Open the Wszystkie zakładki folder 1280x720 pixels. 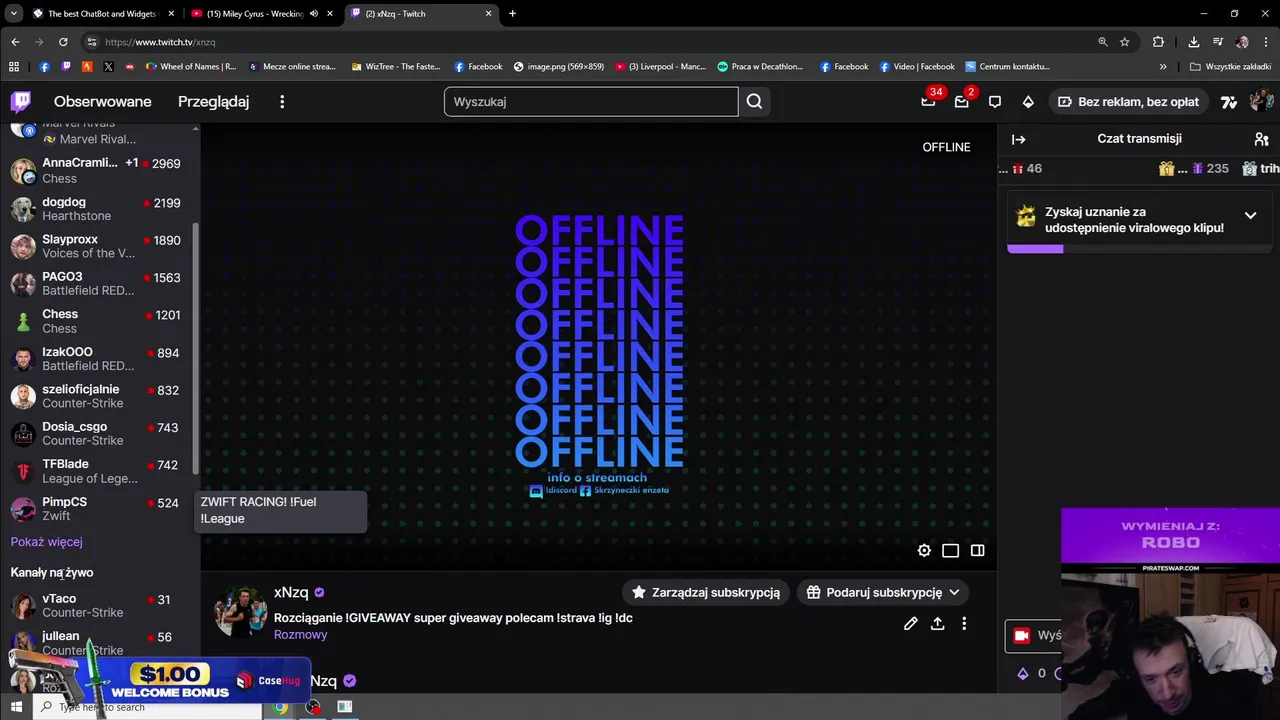[x=1230, y=67]
